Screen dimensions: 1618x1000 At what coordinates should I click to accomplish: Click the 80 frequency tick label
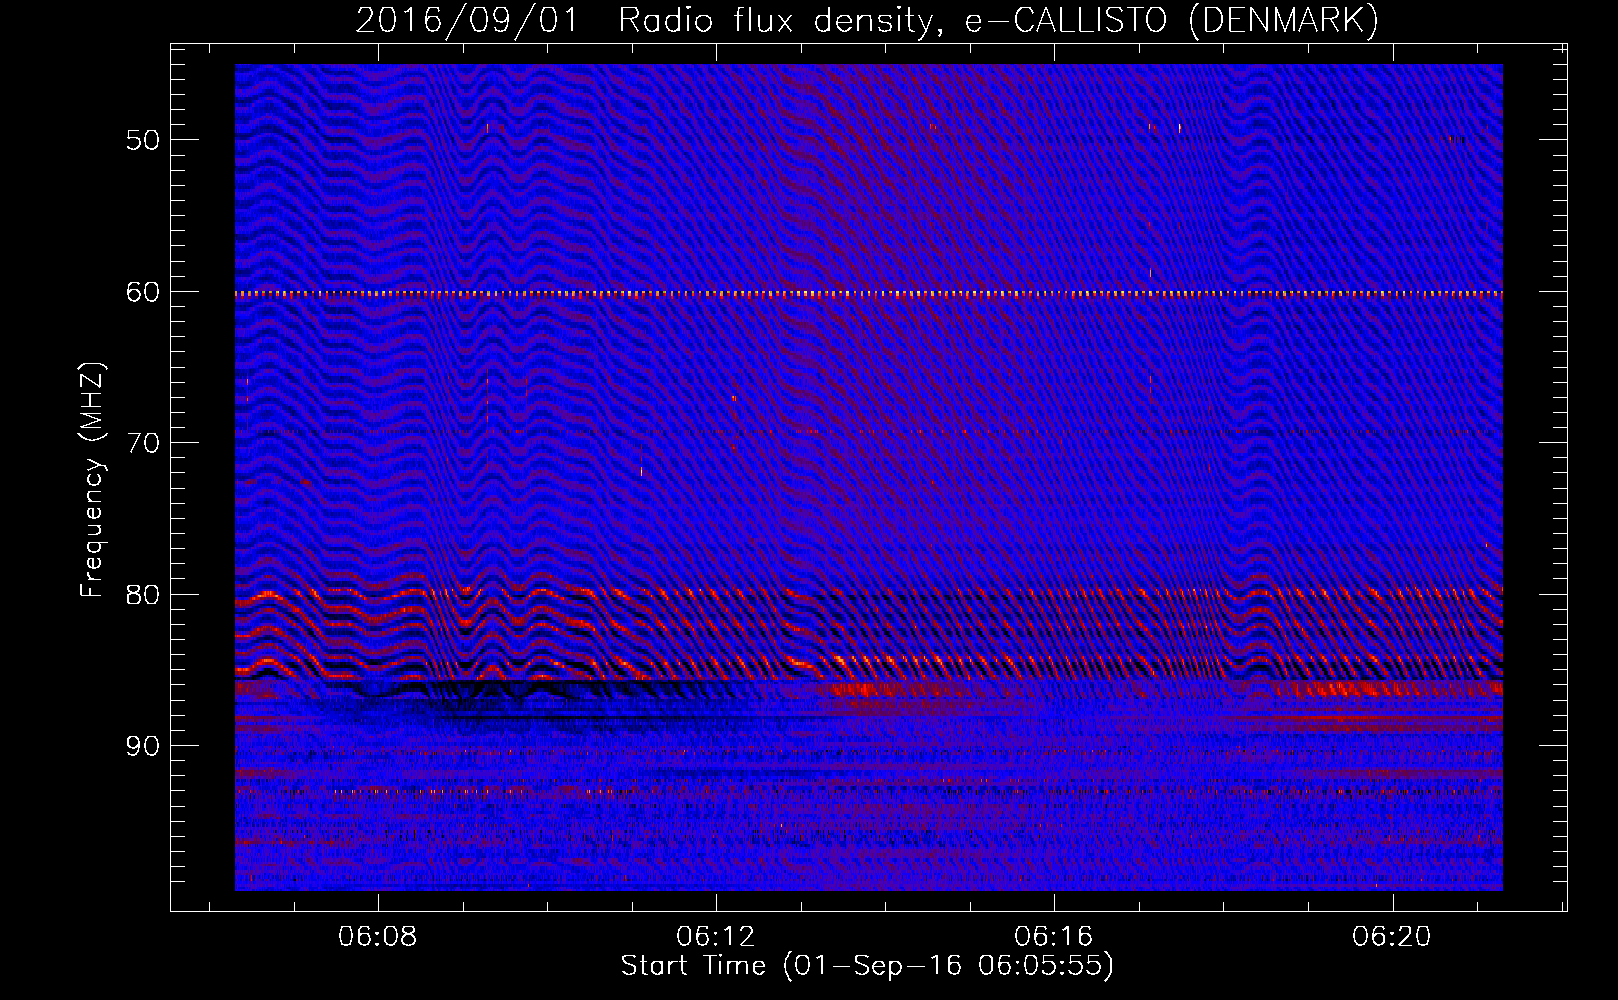click(x=143, y=595)
